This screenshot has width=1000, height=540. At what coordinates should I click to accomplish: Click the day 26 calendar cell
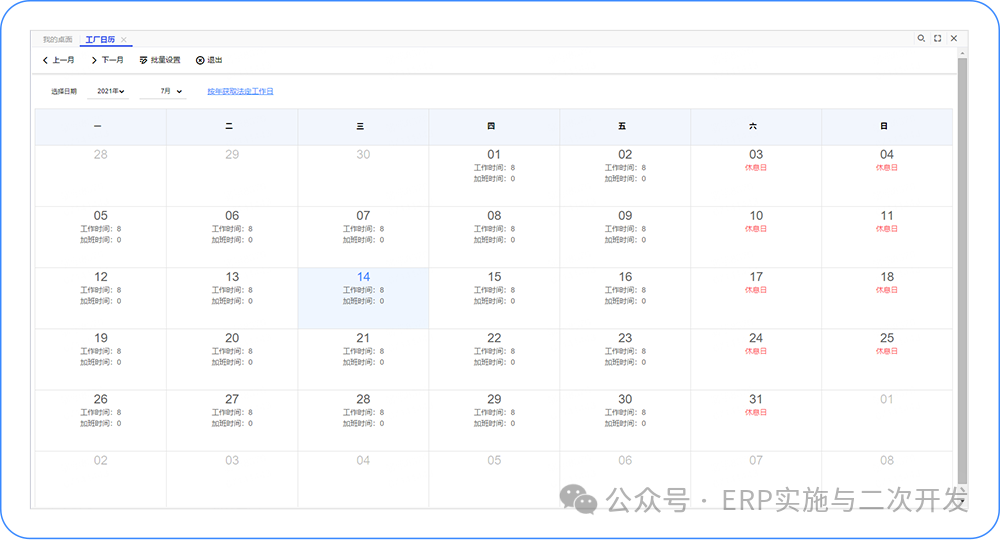101,420
